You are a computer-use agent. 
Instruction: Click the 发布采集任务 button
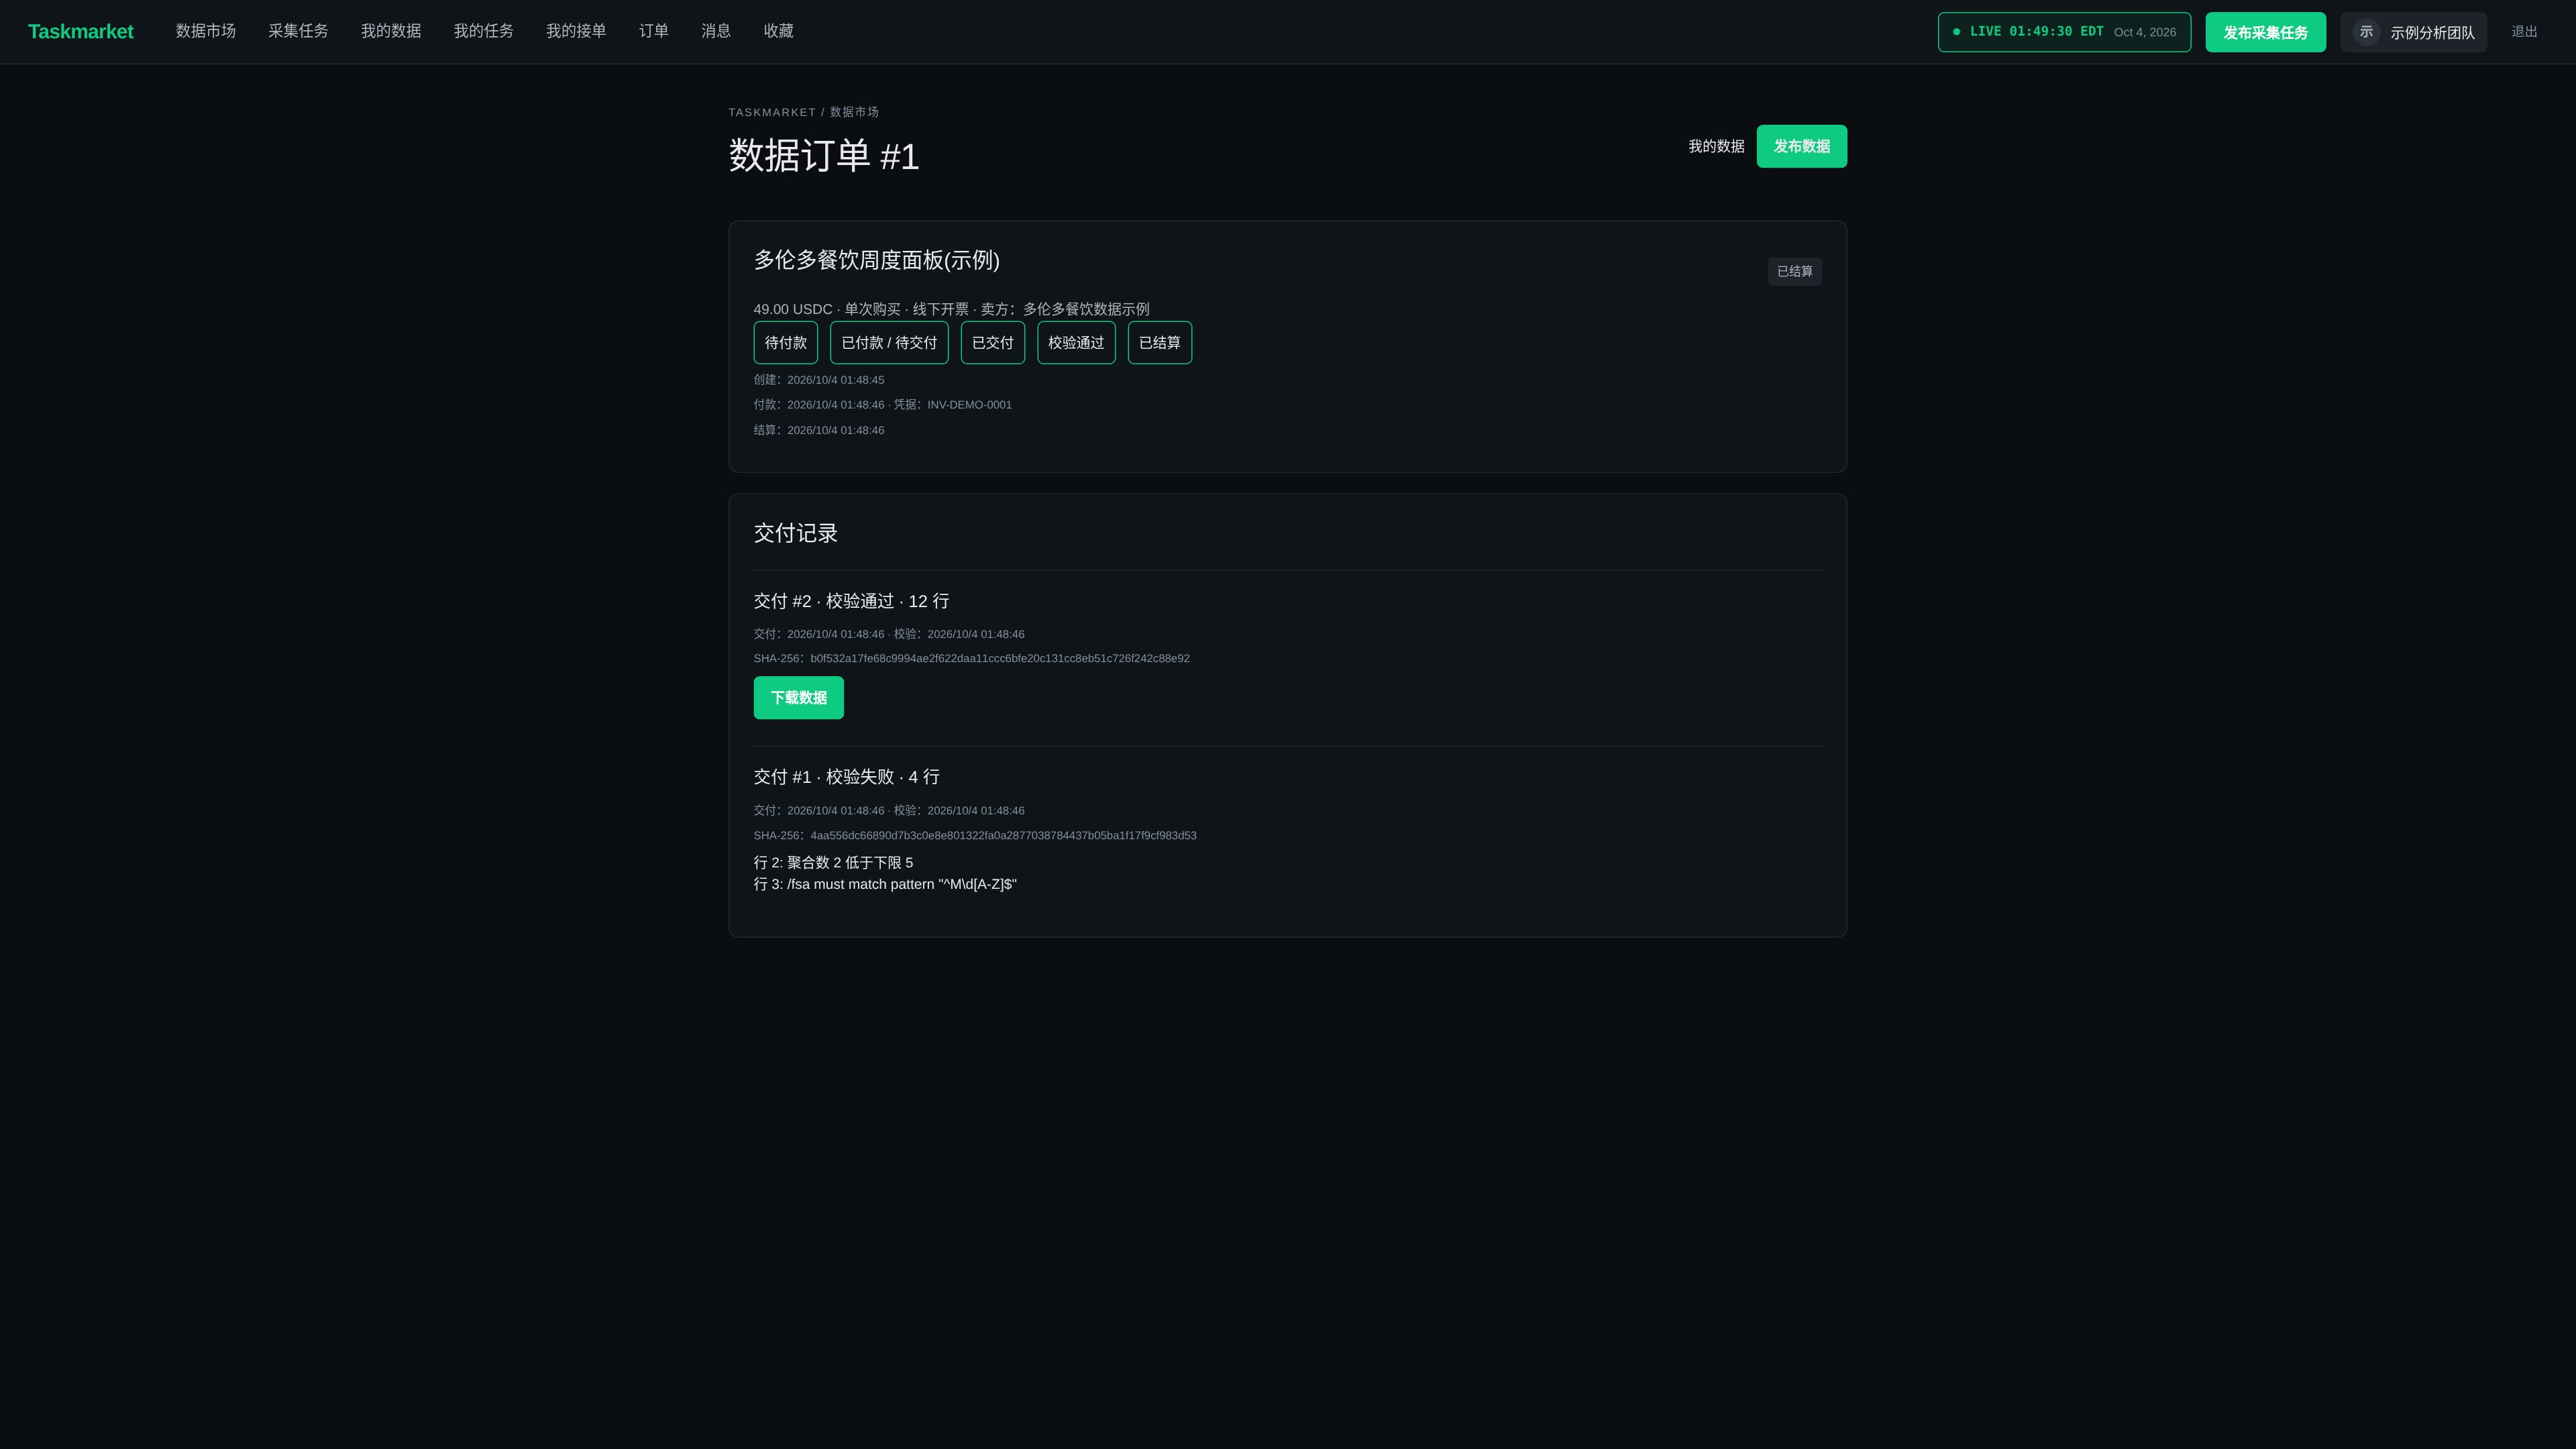coord(2265,32)
